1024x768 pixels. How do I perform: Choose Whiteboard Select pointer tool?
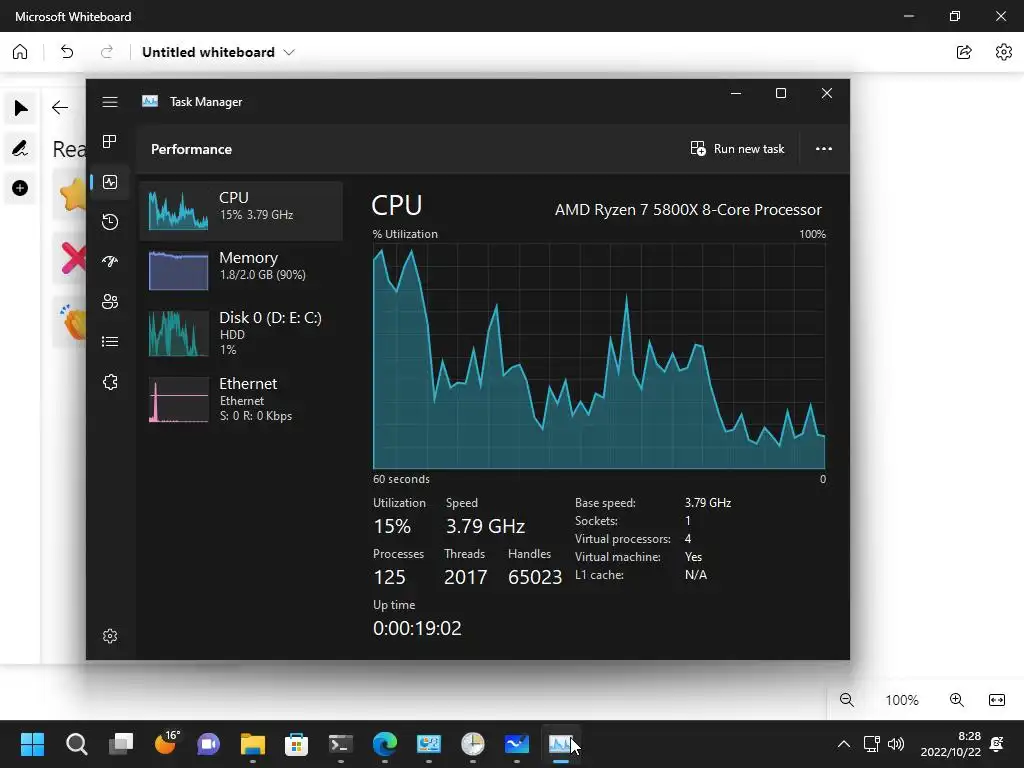20,108
